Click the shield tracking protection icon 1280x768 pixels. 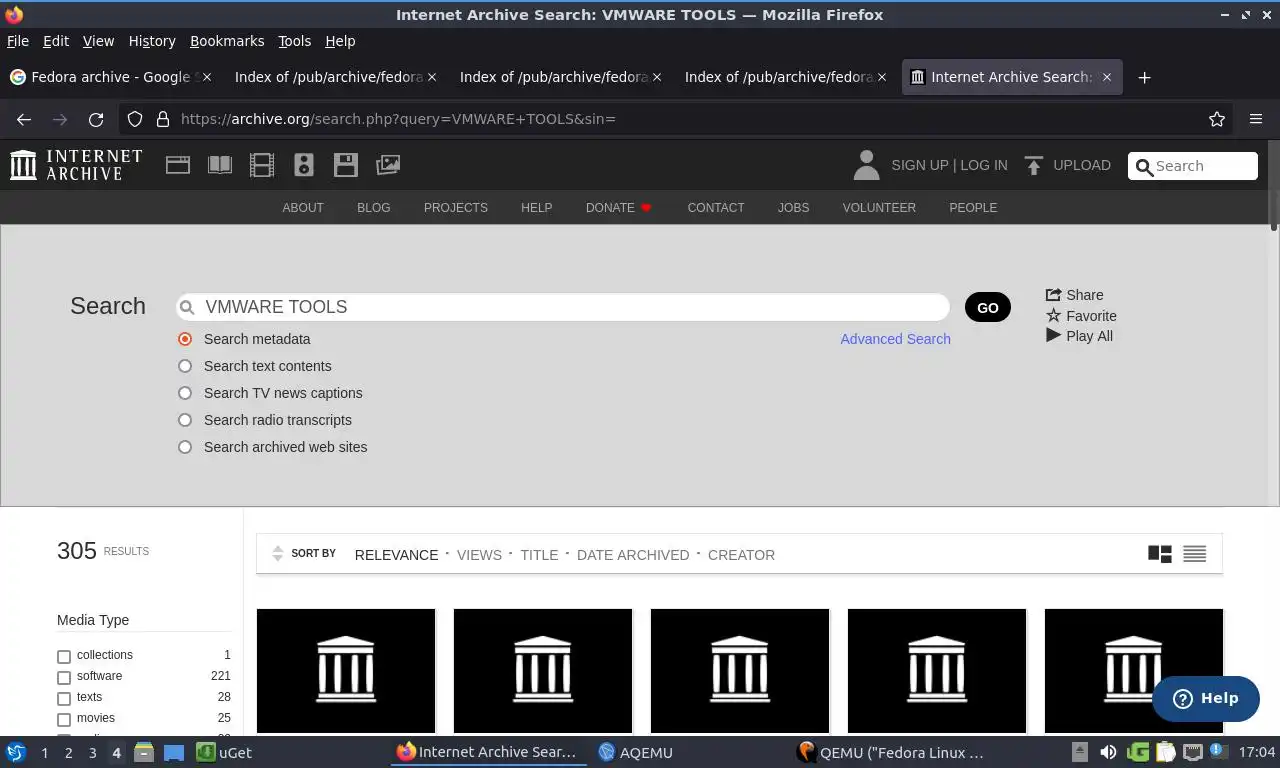pyautogui.click(x=135, y=119)
